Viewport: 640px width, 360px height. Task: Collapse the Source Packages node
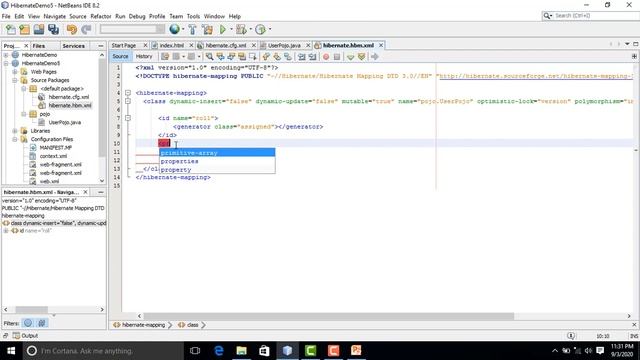point(15,80)
